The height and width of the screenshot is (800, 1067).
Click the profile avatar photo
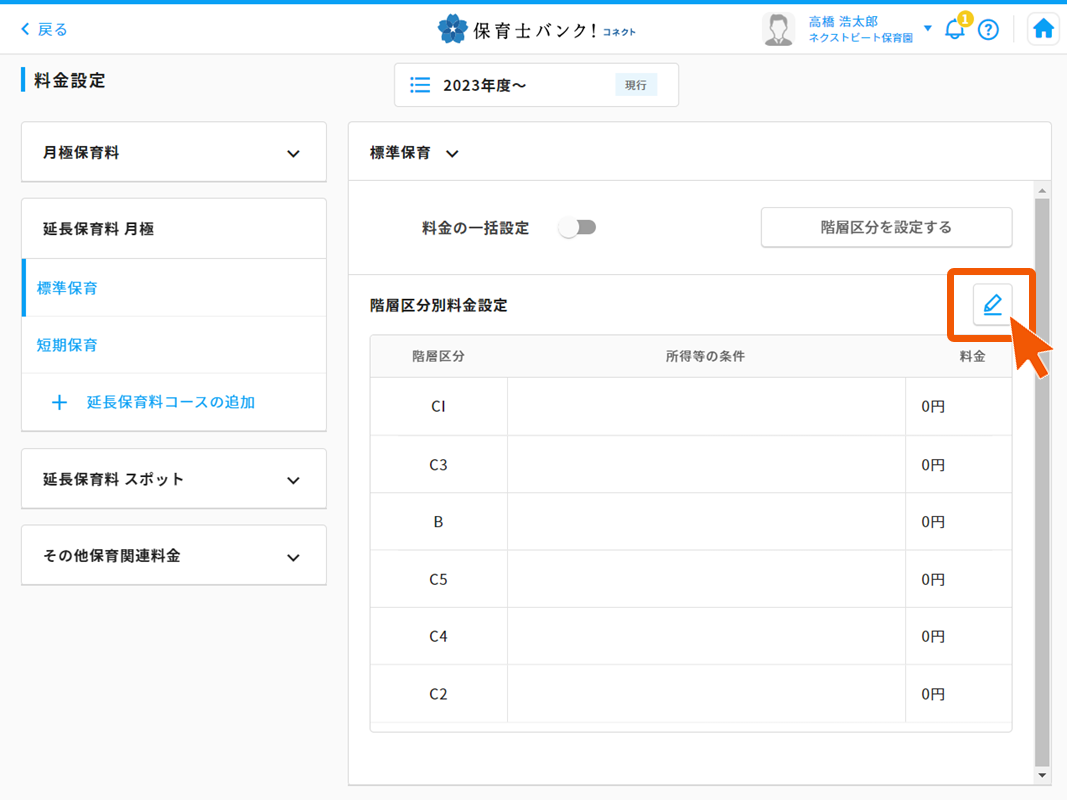[x=778, y=28]
